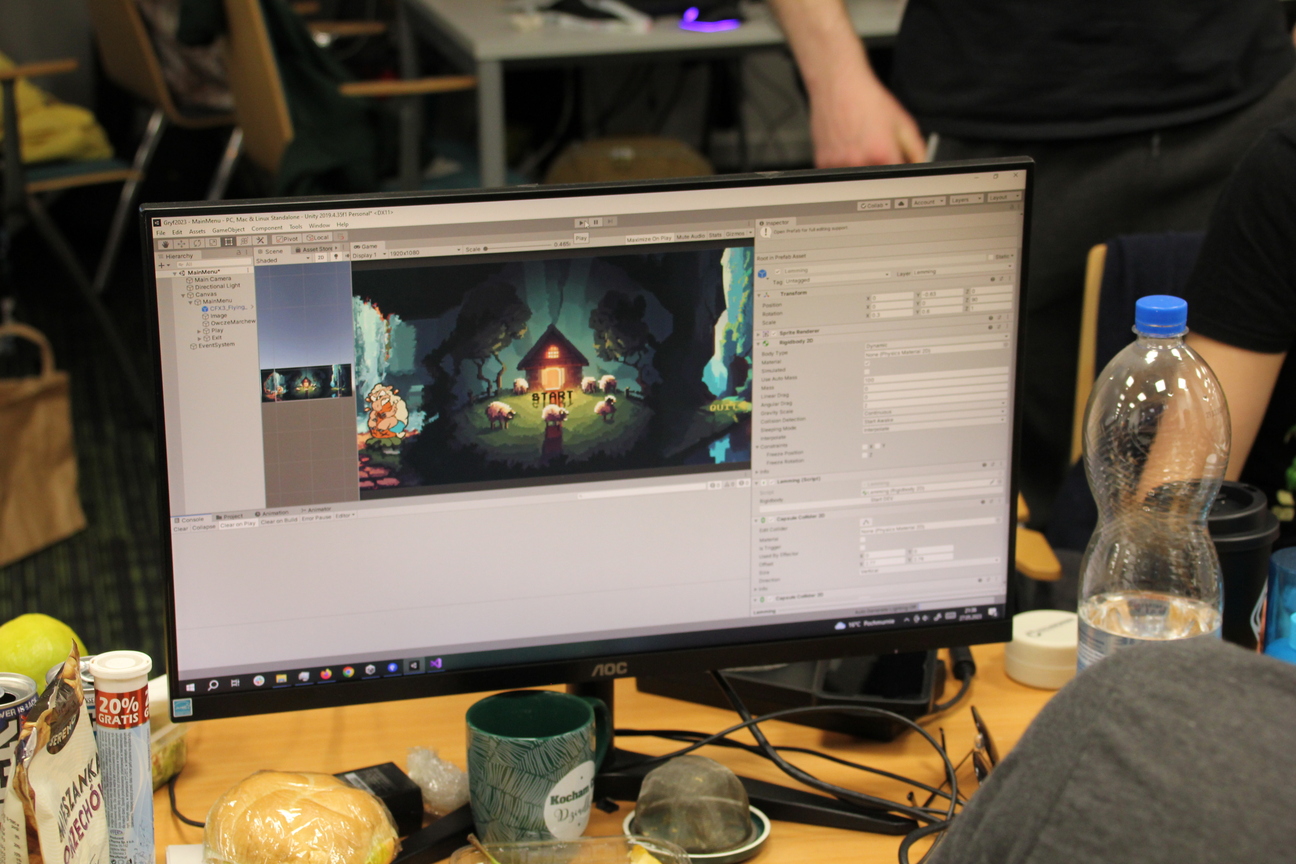Click Collapse in the Console toolbar
The image size is (1296, 864).
pos(204,527)
